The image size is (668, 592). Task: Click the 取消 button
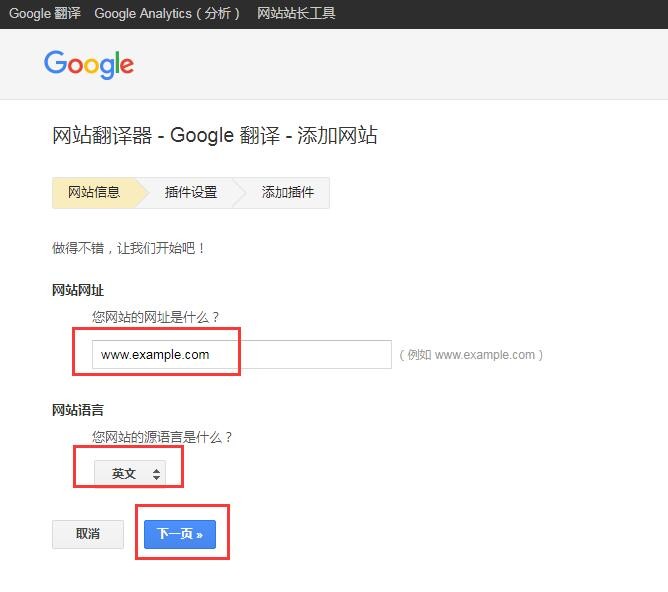click(88, 534)
